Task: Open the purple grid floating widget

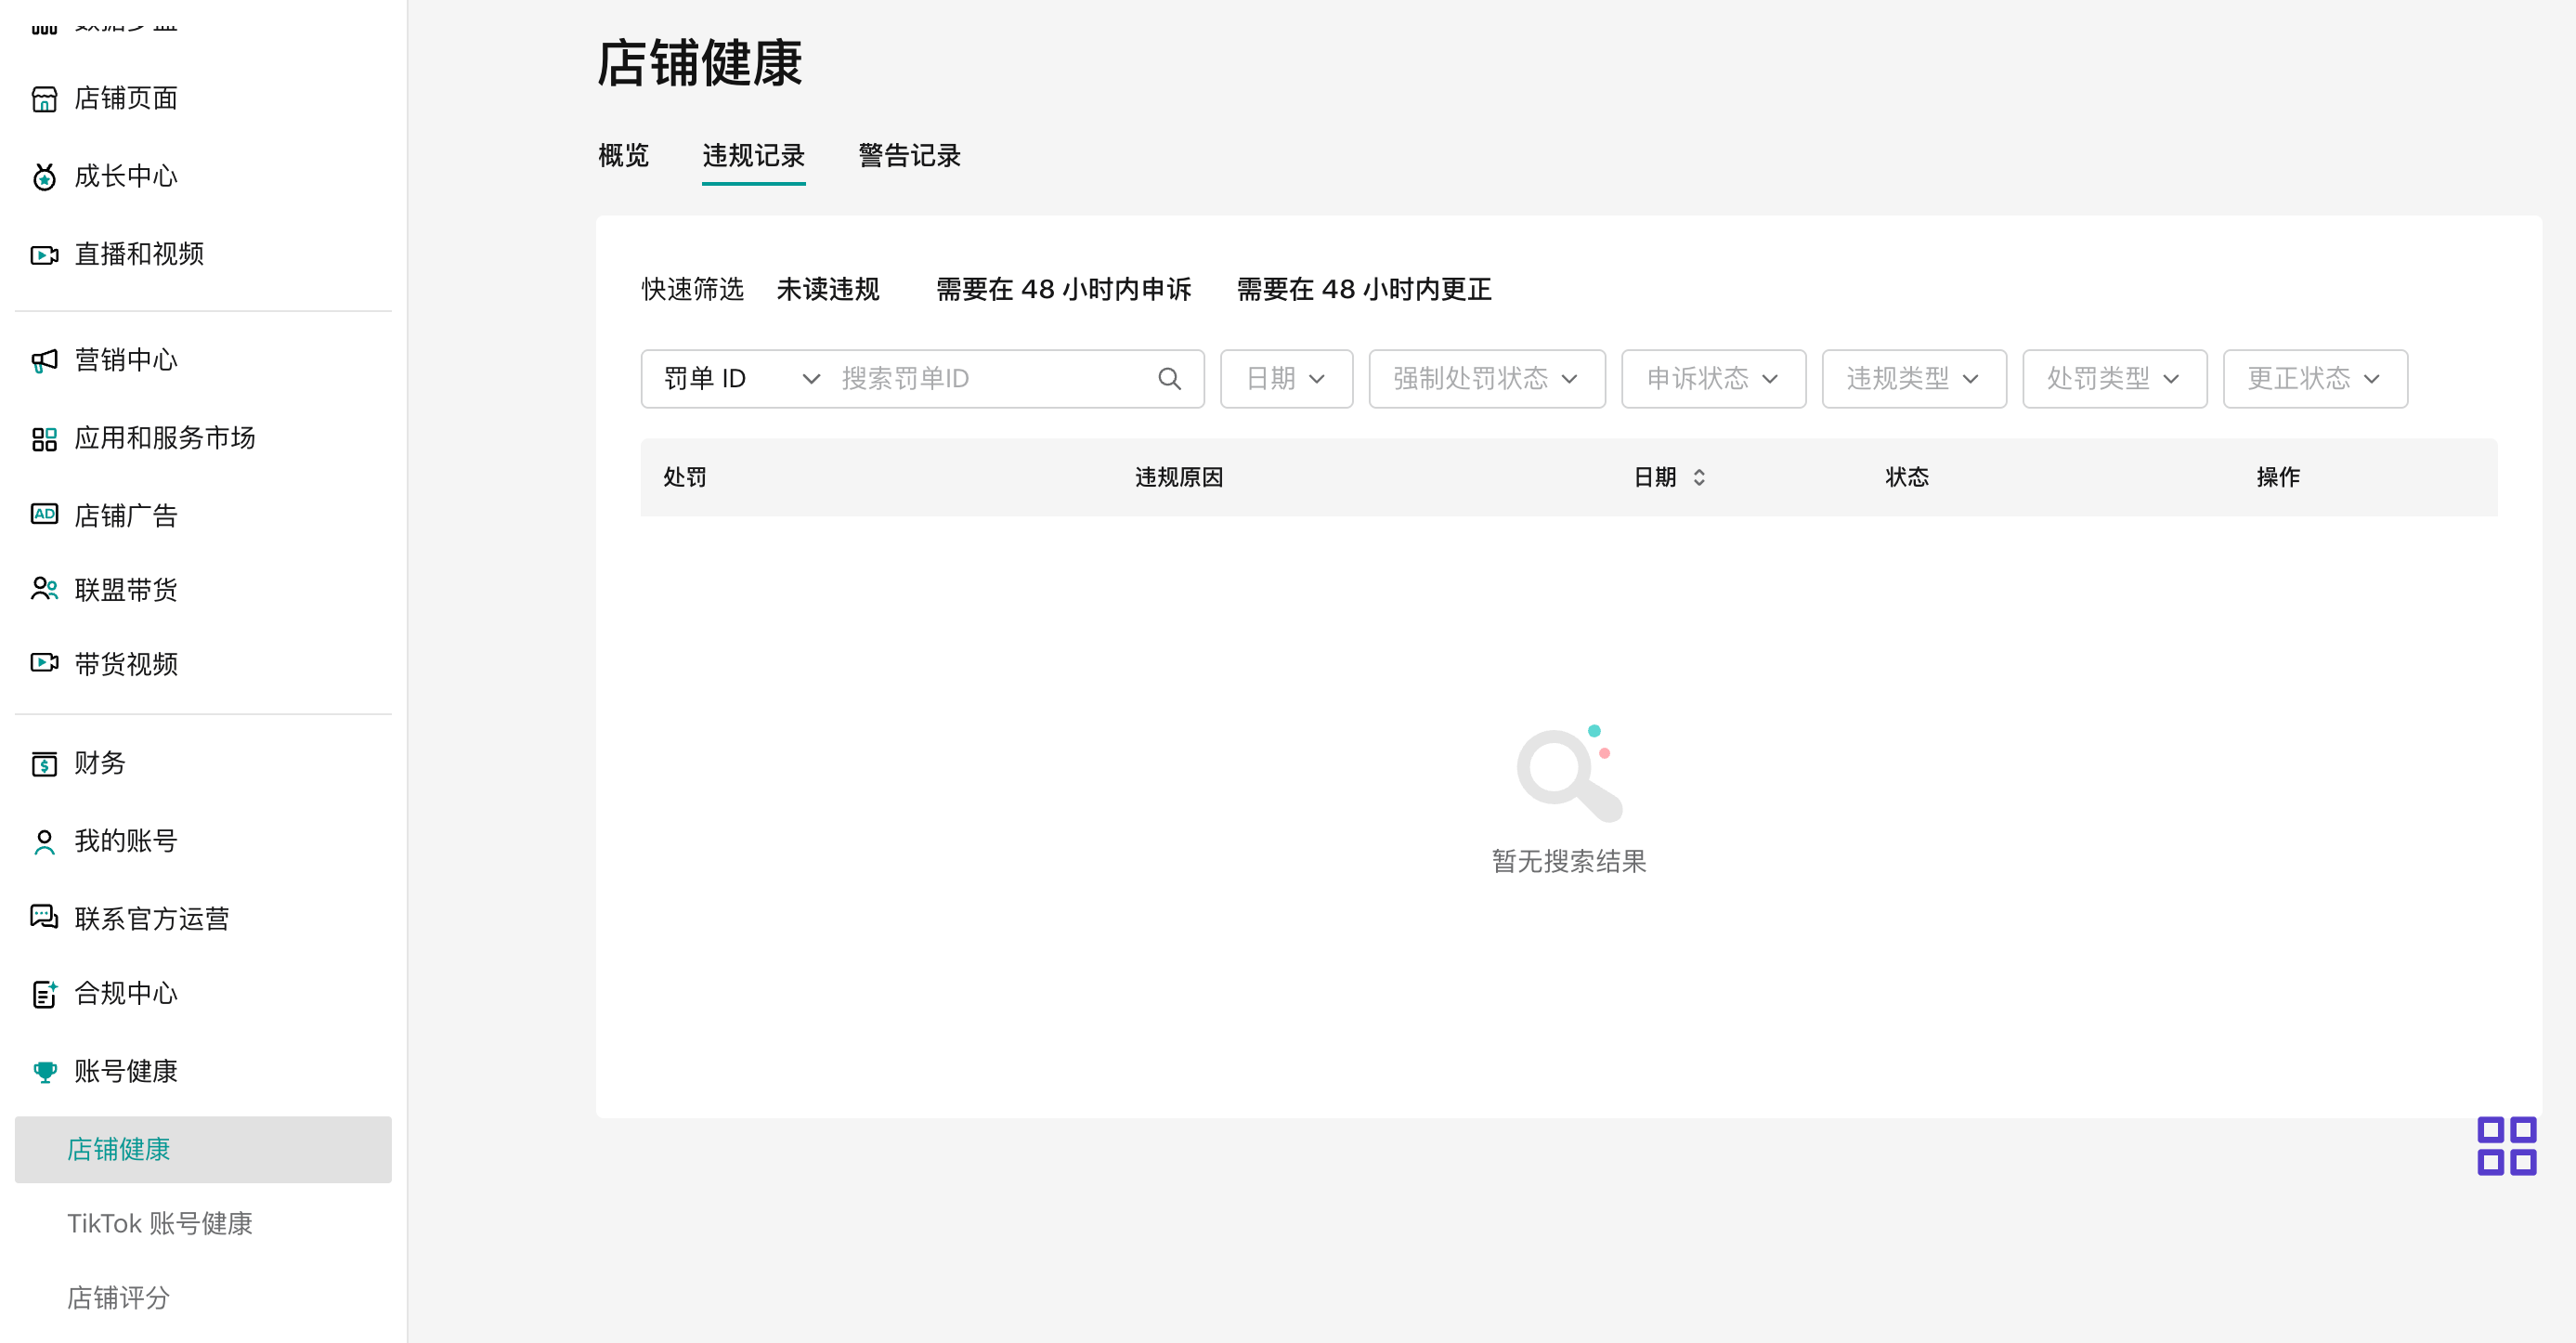Action: click(2506, 1146)
